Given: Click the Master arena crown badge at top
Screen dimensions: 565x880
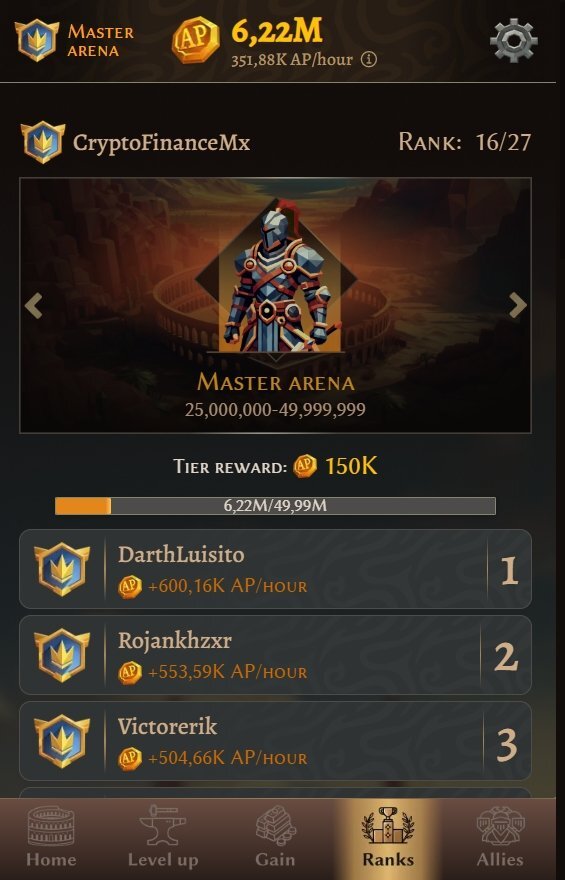Looking at the screenshot, I should point(36,40).
